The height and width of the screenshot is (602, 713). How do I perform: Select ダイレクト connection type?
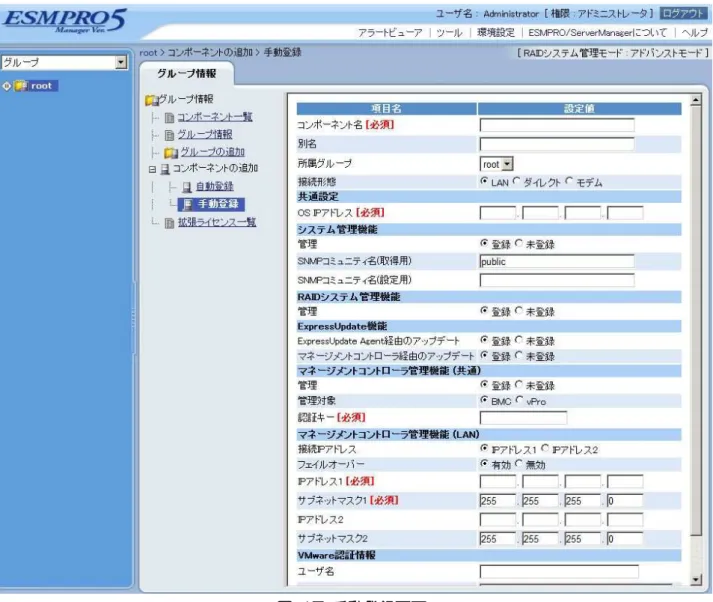[516, 181]
